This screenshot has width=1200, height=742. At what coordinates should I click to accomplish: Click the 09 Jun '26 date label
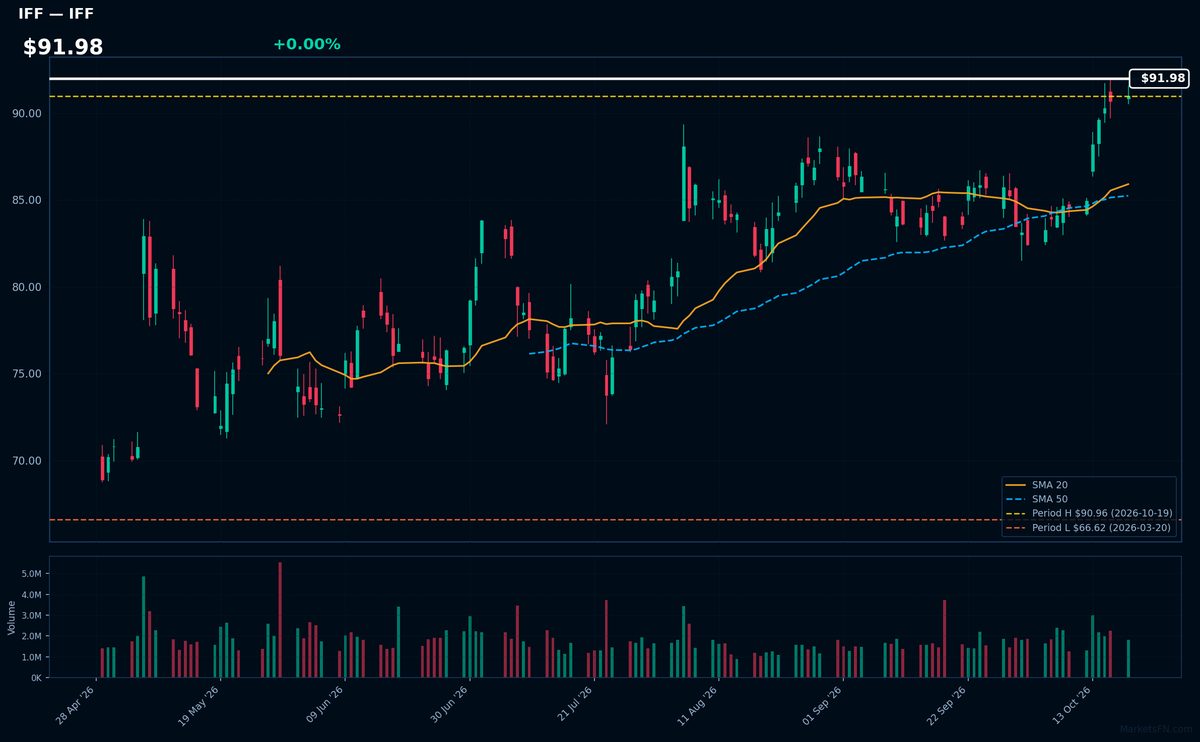pyautogui.click(x=323, y=706)
